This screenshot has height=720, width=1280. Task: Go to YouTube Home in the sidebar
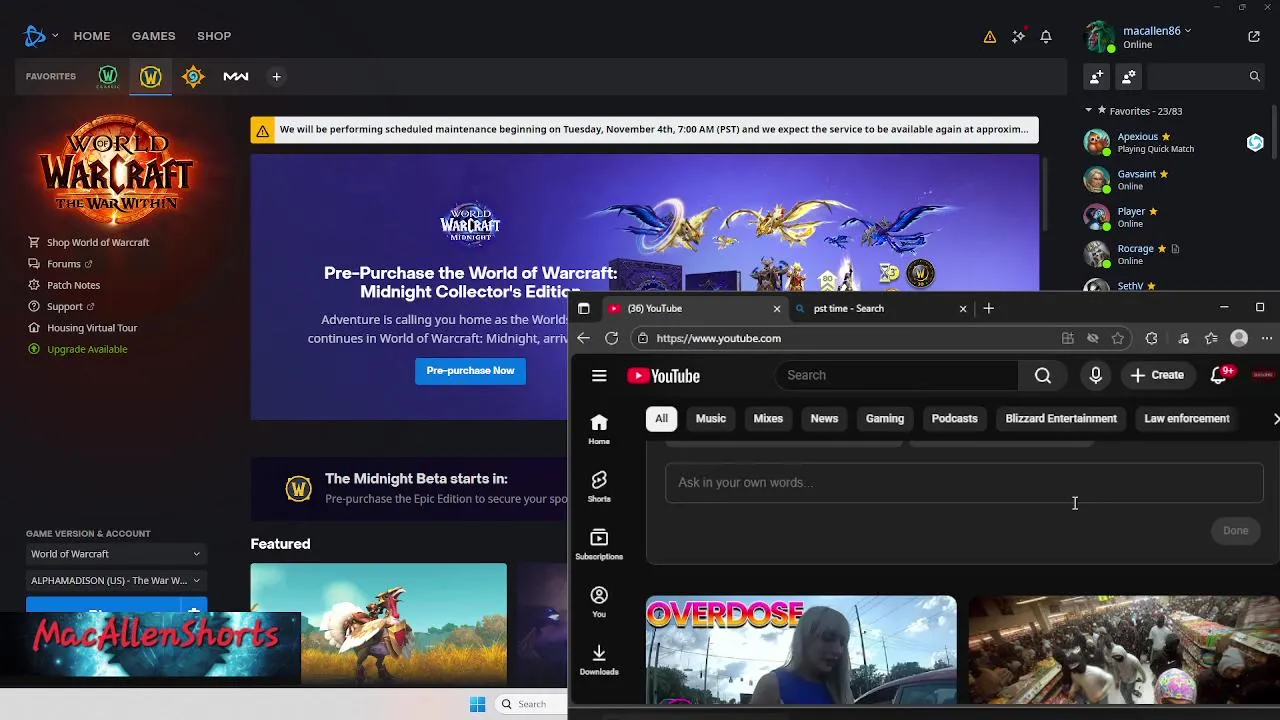599,429
